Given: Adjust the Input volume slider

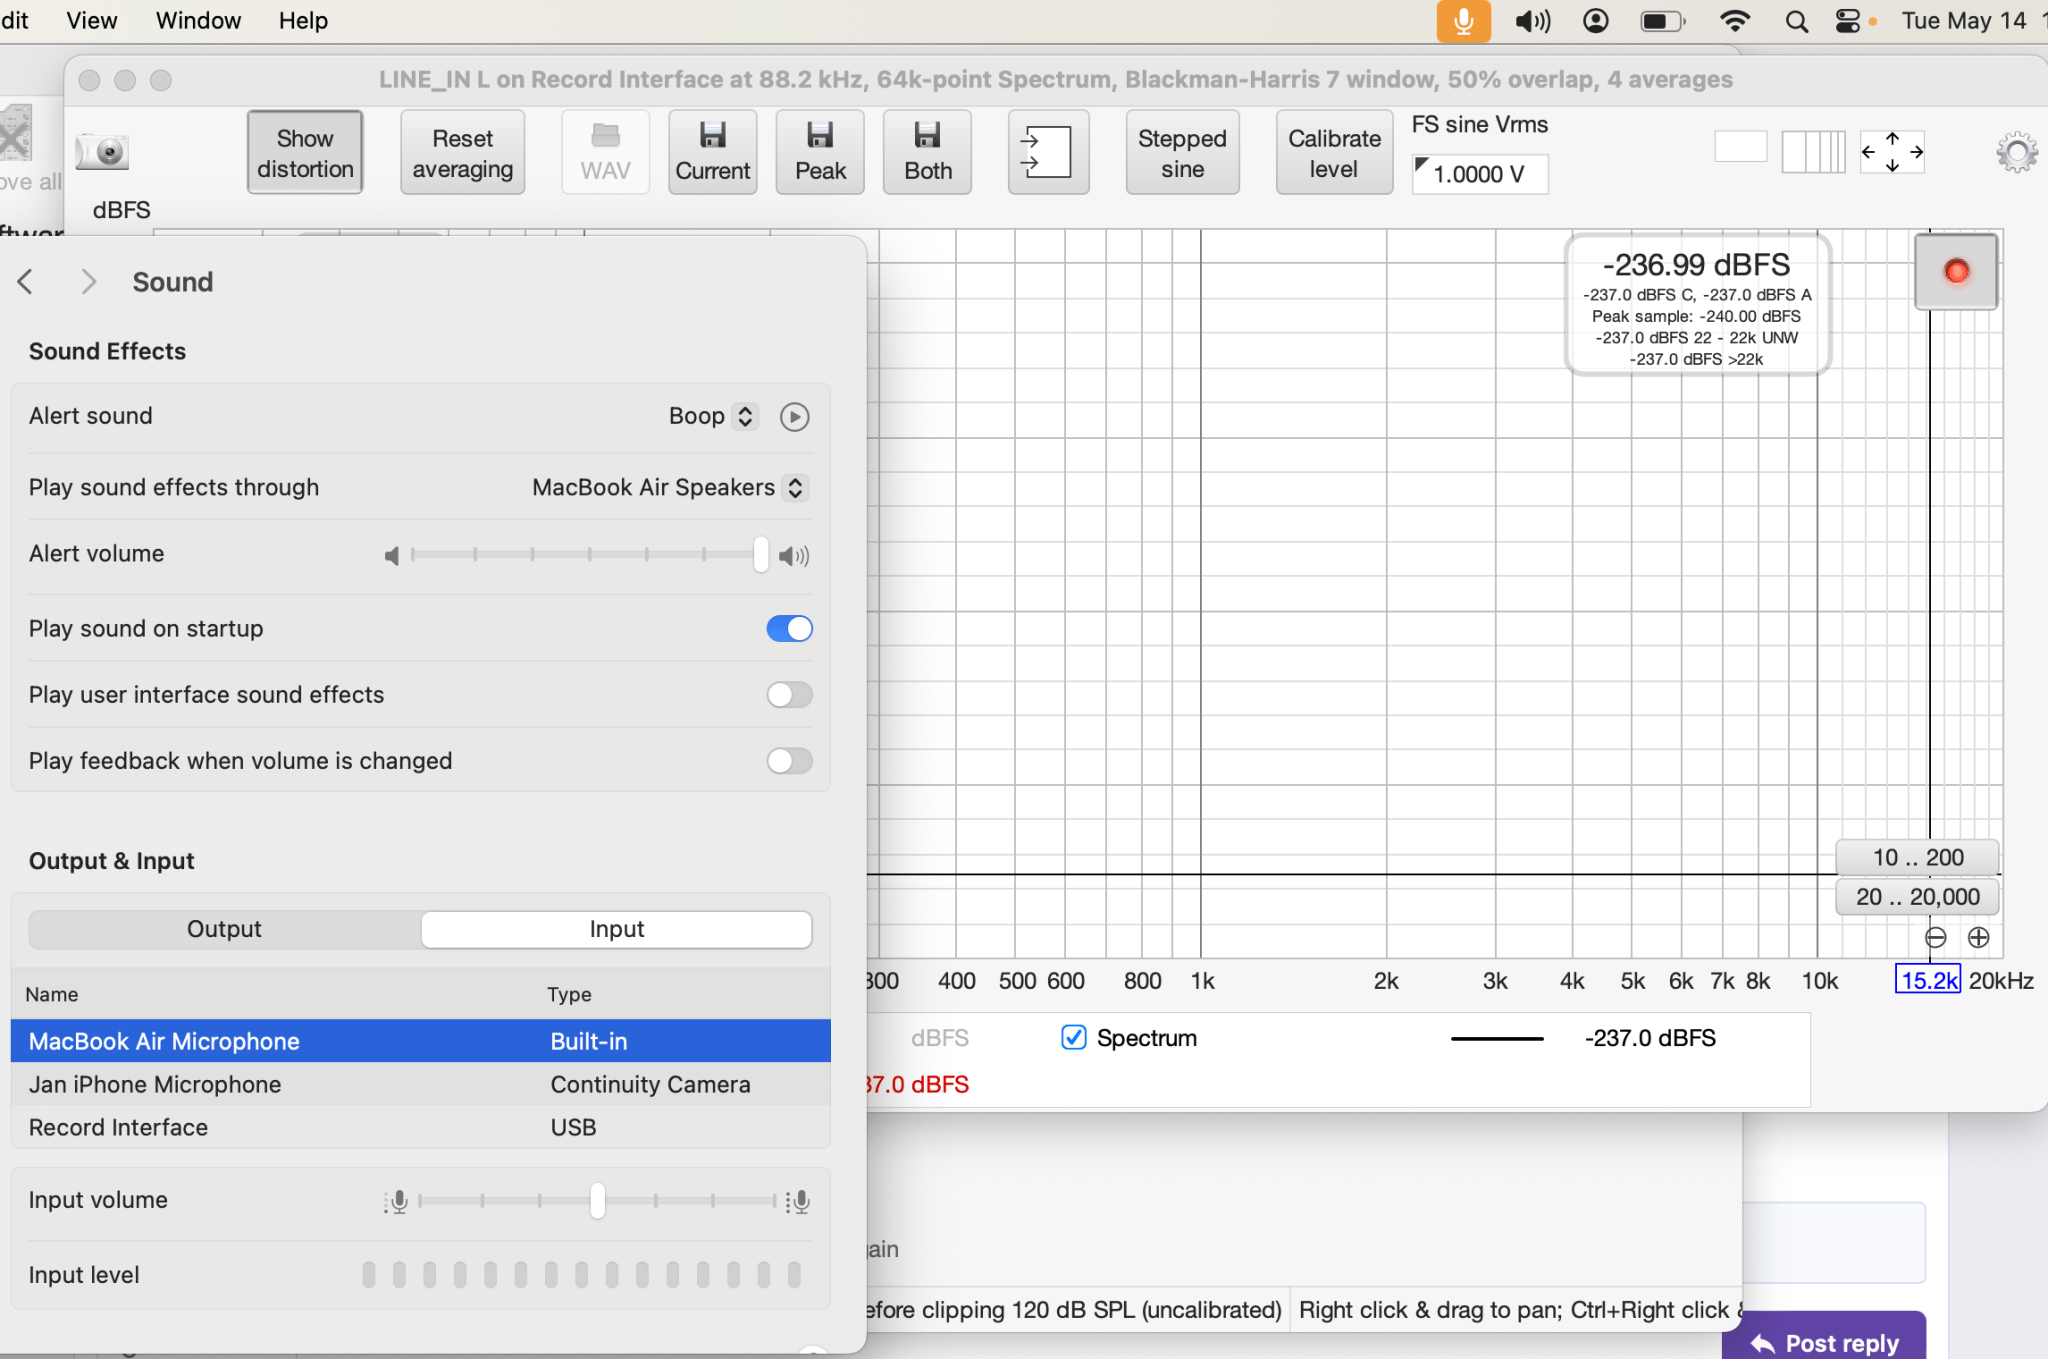Looking at the screenshot, I should click(x=597, y=1200).
